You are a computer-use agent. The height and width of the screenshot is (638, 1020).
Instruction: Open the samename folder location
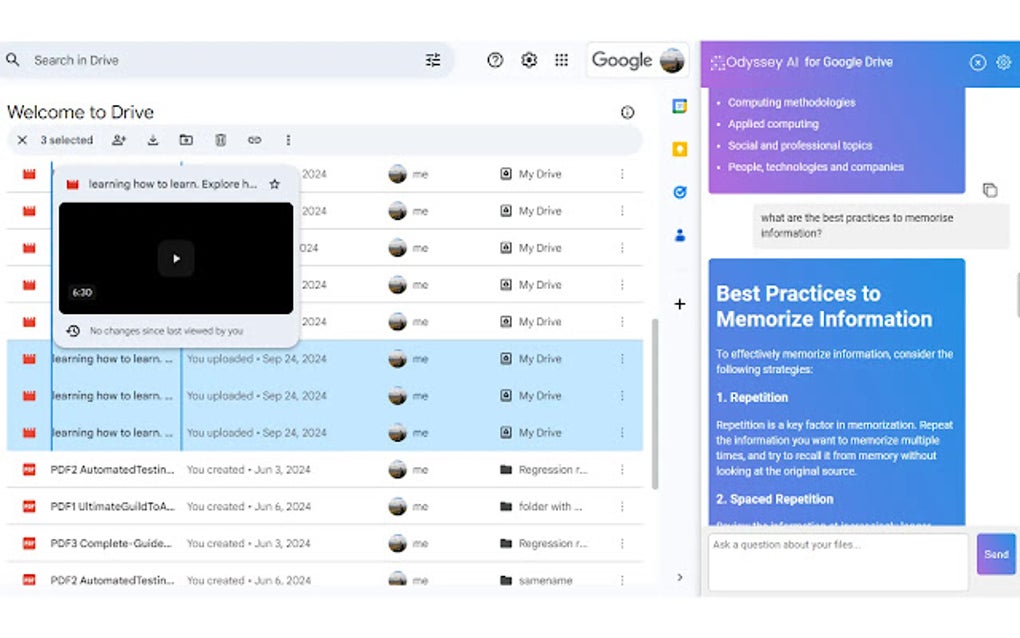[537, 580]
